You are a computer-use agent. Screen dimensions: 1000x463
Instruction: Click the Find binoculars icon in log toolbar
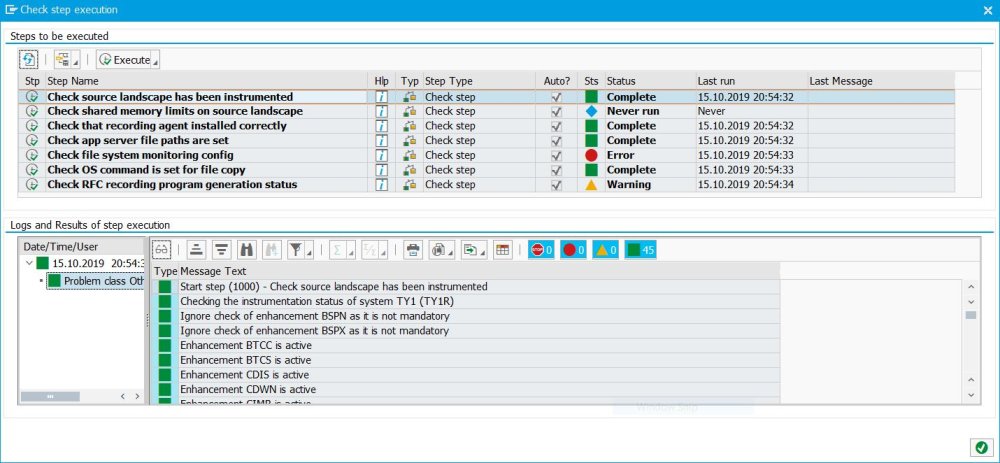(x=246, y=250)
